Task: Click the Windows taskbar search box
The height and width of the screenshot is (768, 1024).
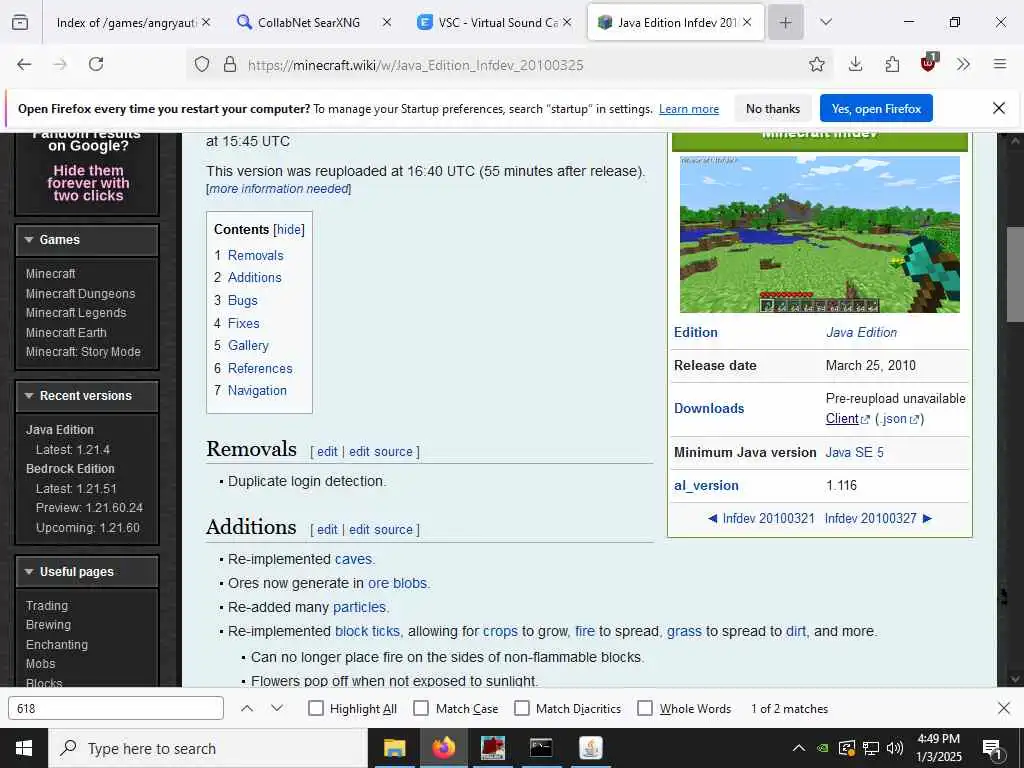Action: pyautogui.click(x=208, y=748)
